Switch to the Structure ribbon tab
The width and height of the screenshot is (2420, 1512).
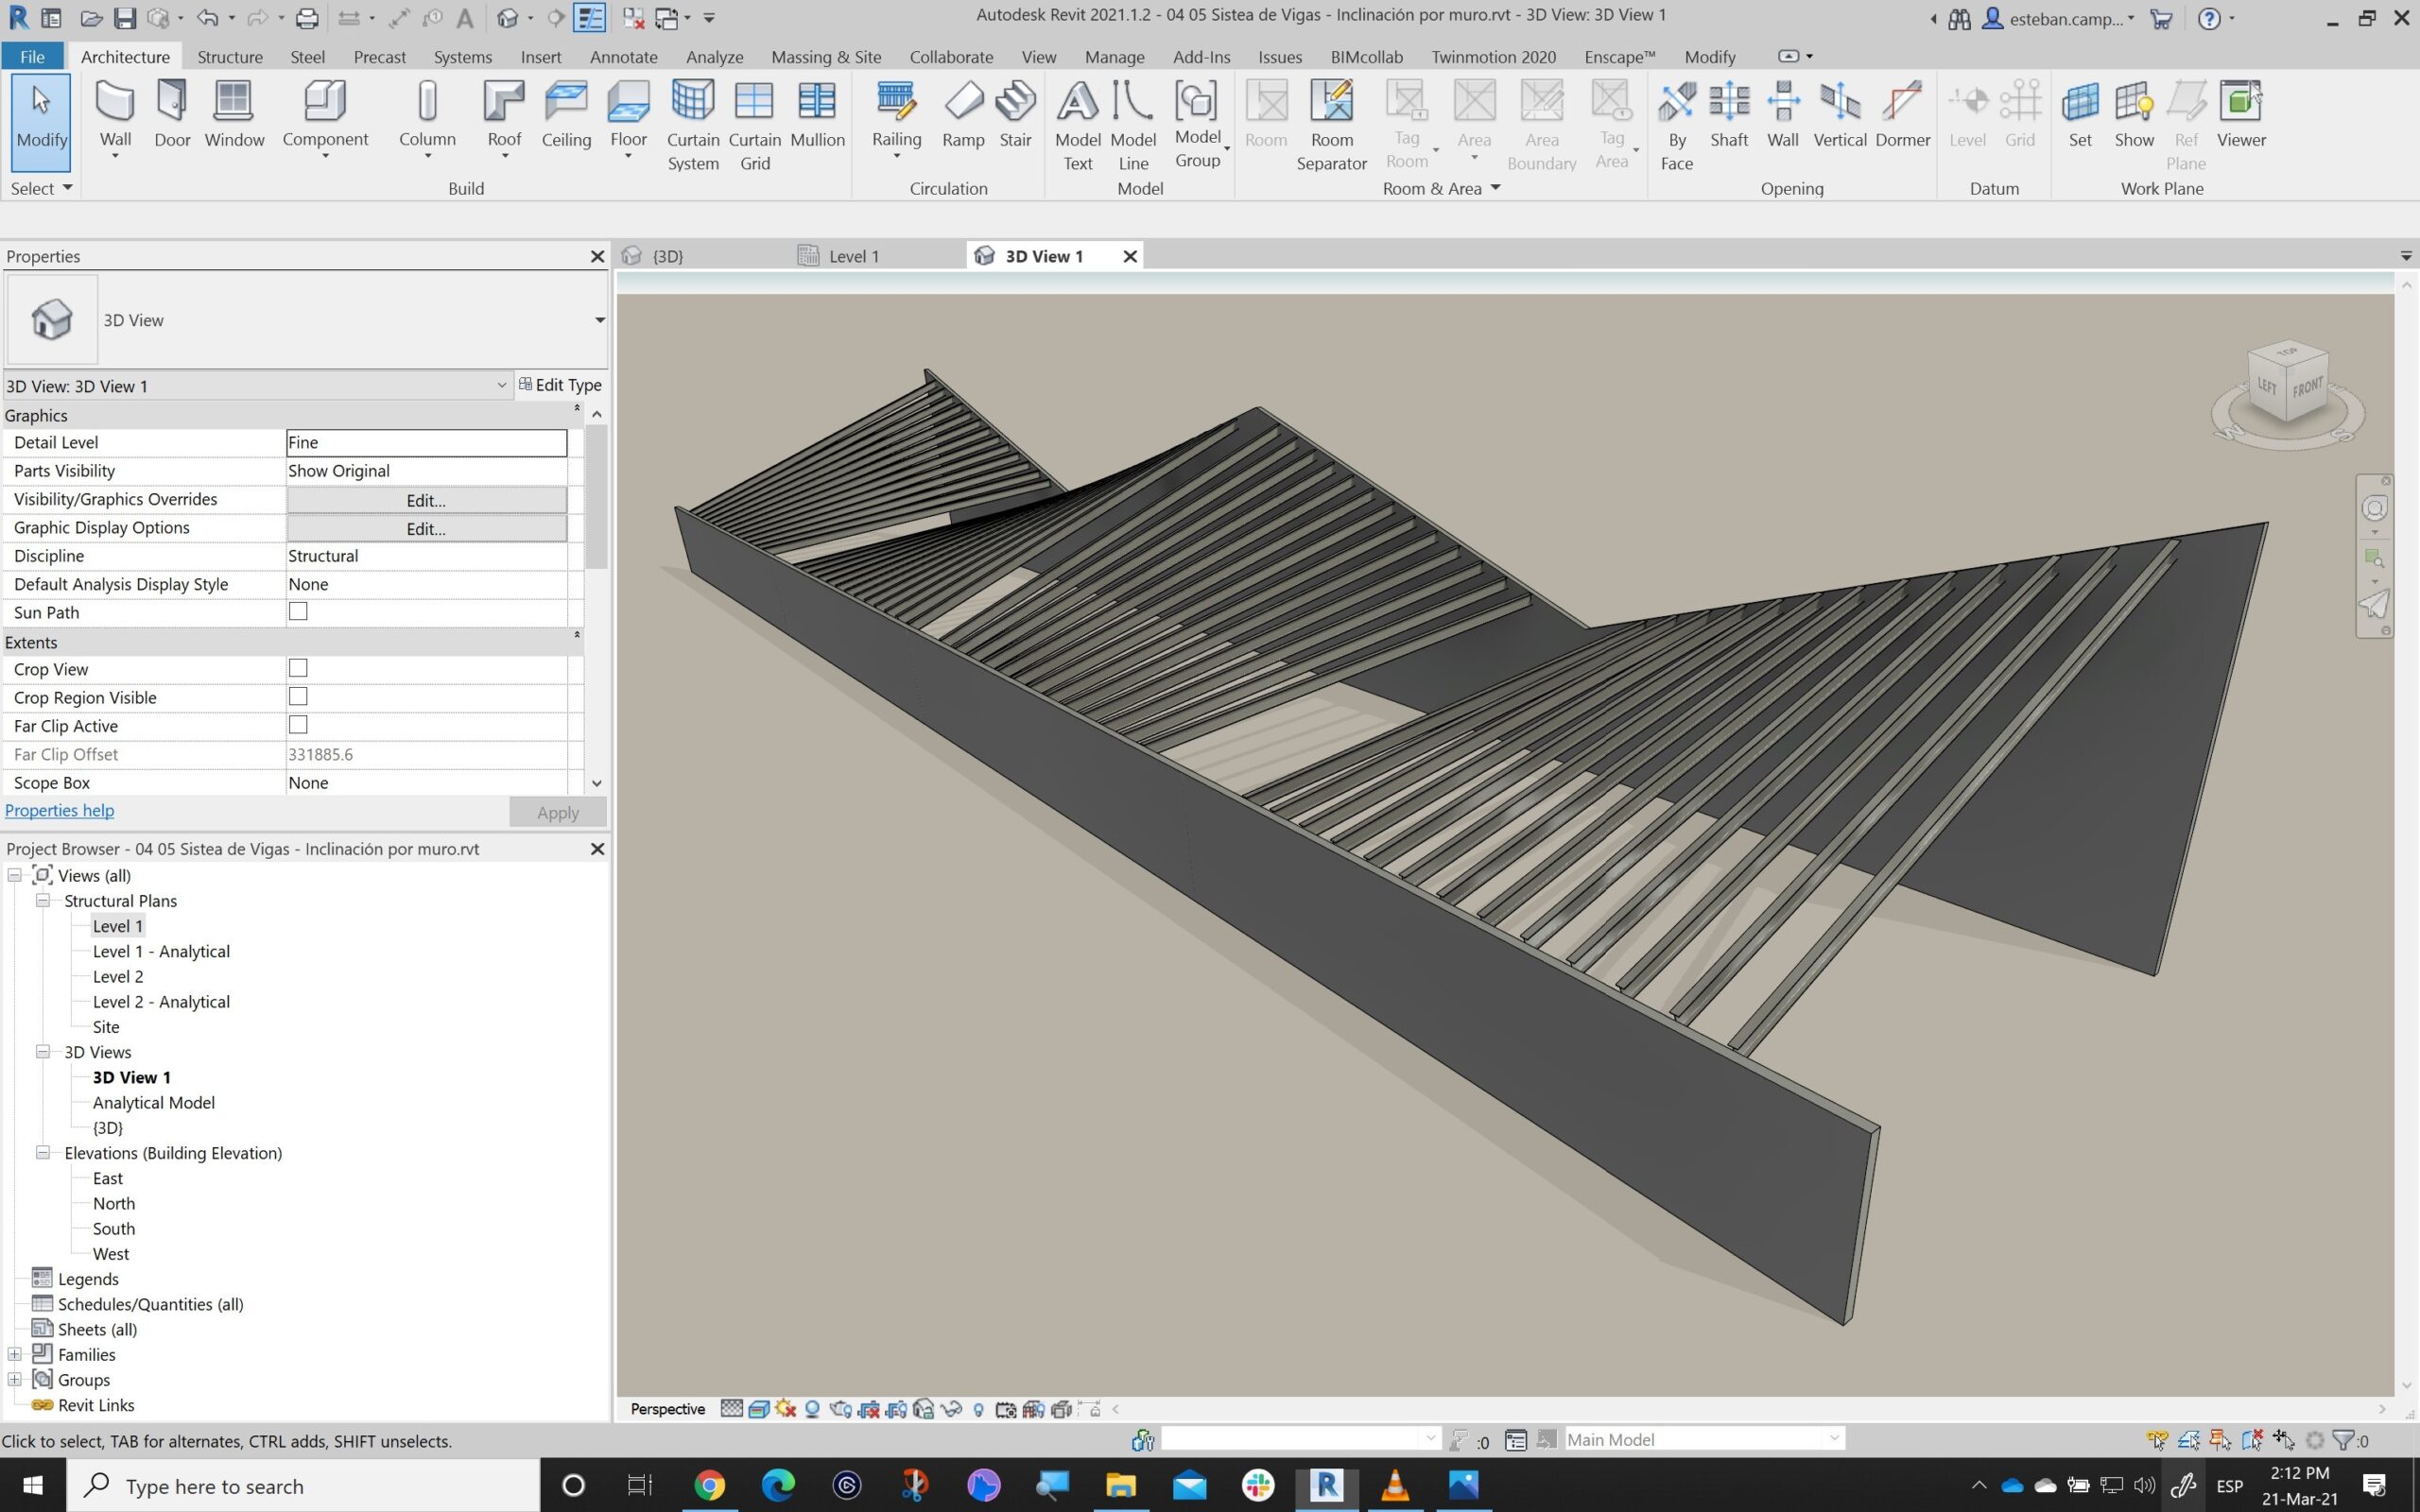[x=229, y=57]
